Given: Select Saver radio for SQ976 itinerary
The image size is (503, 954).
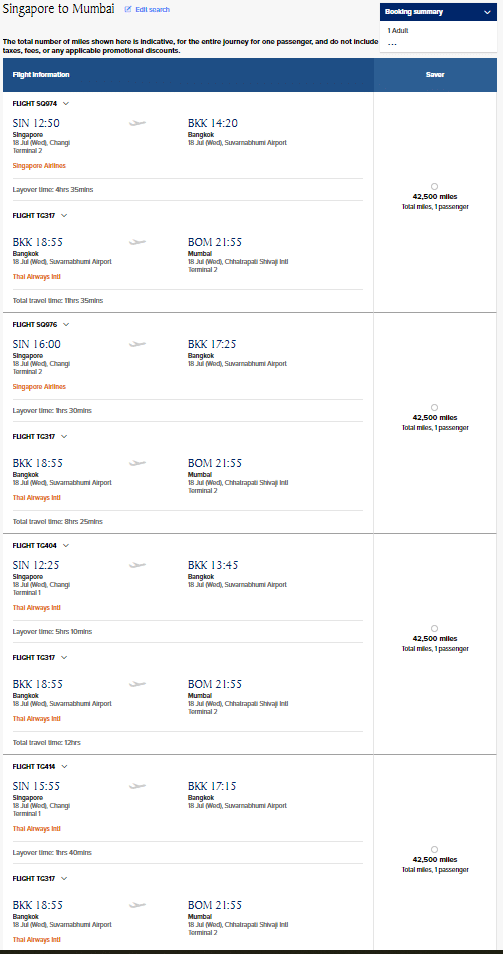Looking at the screenshot, I should [434, 408].
